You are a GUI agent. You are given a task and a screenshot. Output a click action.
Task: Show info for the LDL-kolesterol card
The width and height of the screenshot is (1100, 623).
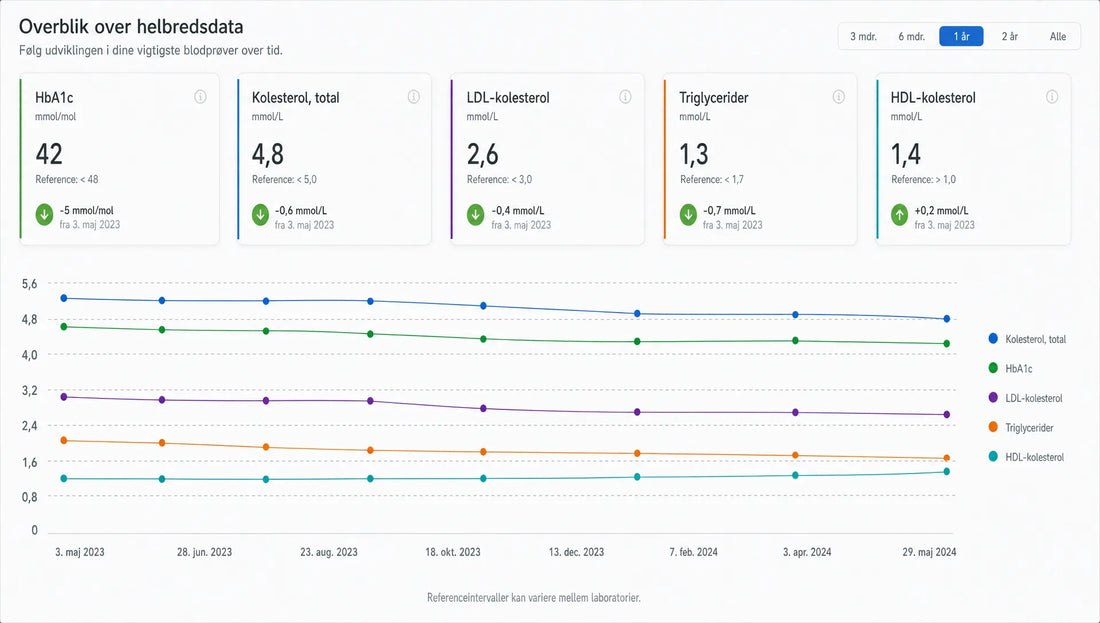625,97
